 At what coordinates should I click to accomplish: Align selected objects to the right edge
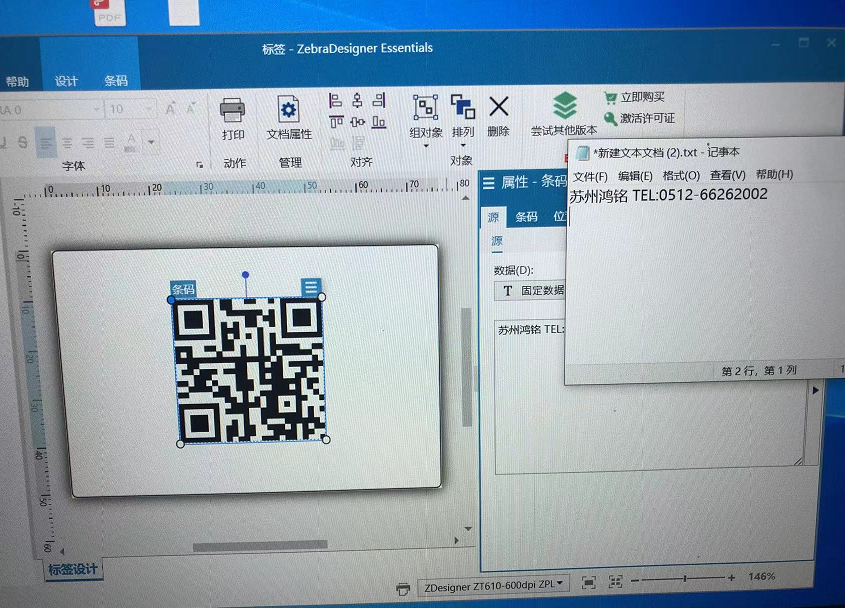pyautogui.click(x=379, y=100)
